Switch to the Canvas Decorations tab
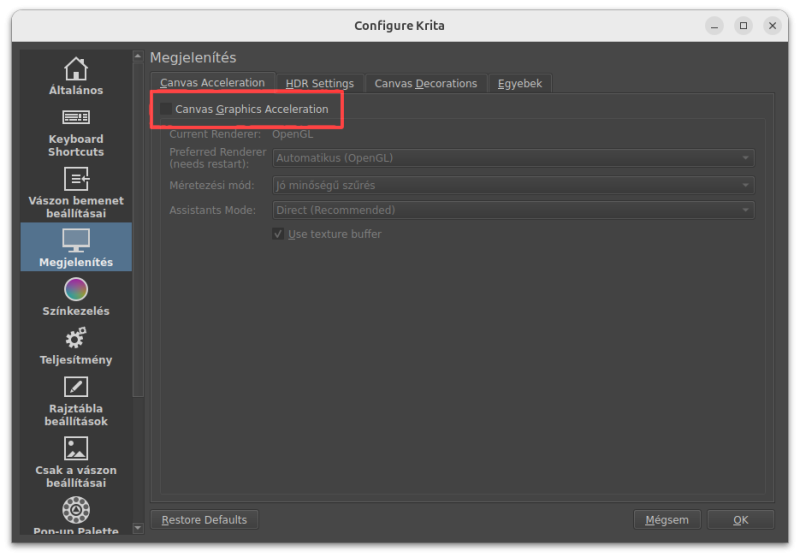 click(426, 84)
